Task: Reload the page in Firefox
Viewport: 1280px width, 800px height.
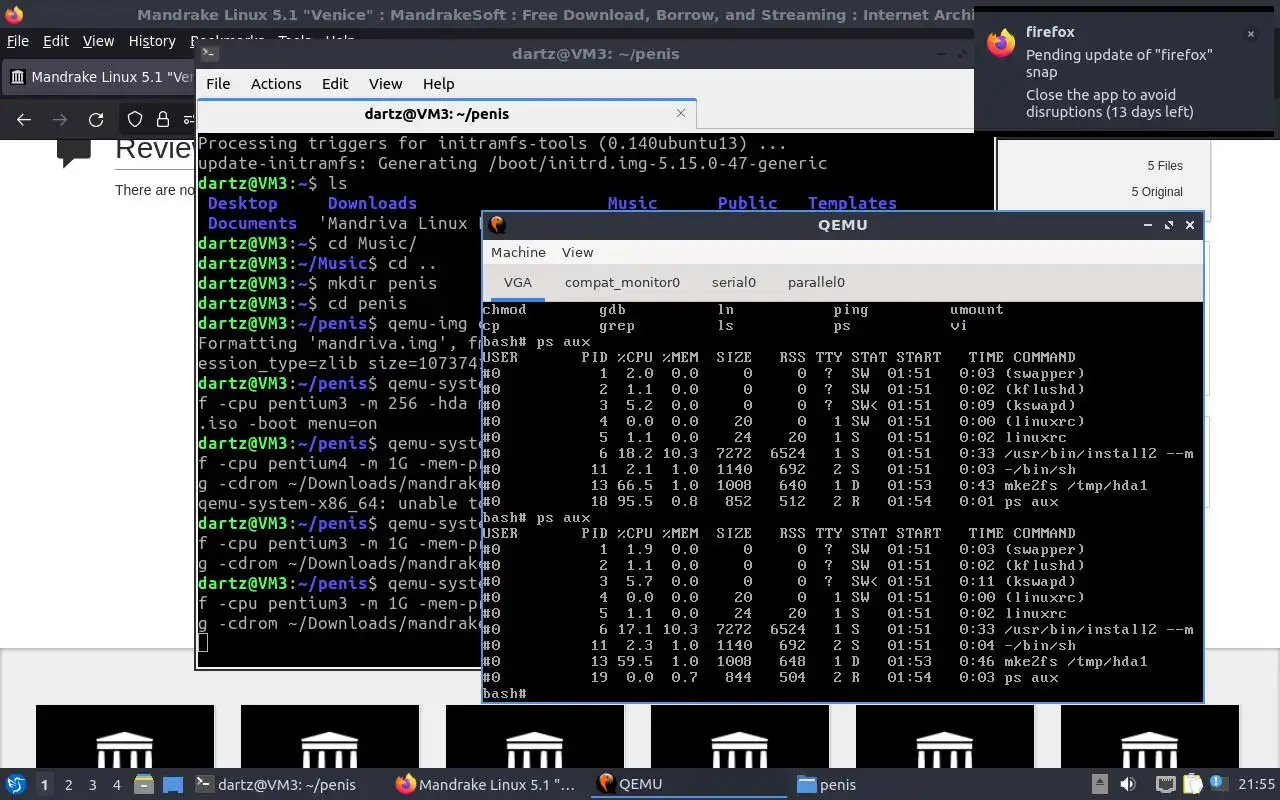Action: point(96,120)
